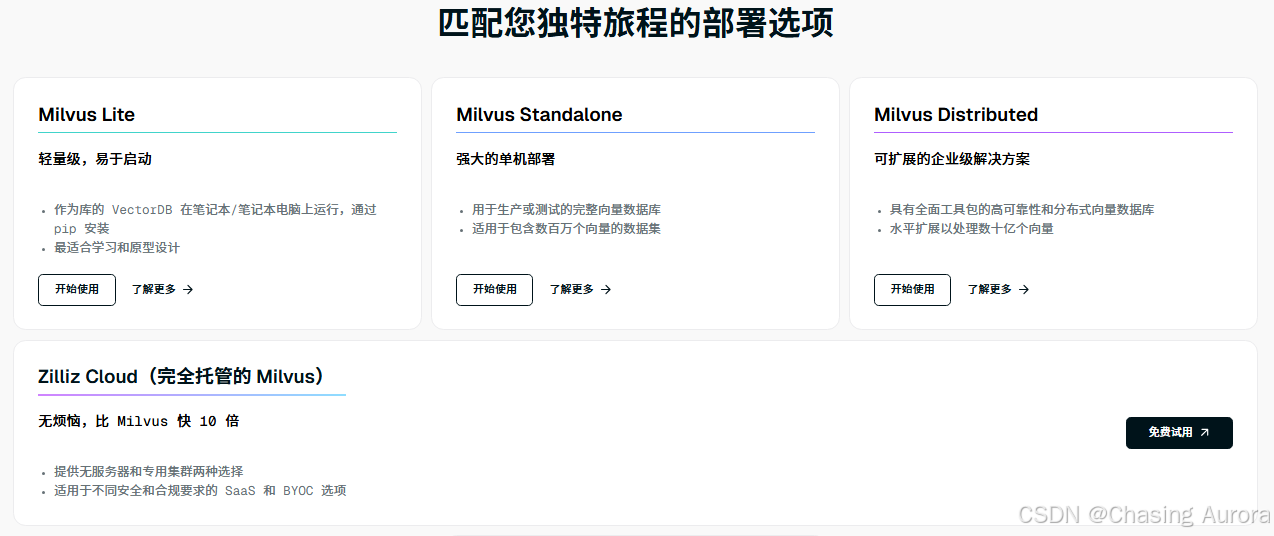1274x536 pixels.
Task: Click 开始使用 button in Milvus Lite card
Action: tap(77, 289)
